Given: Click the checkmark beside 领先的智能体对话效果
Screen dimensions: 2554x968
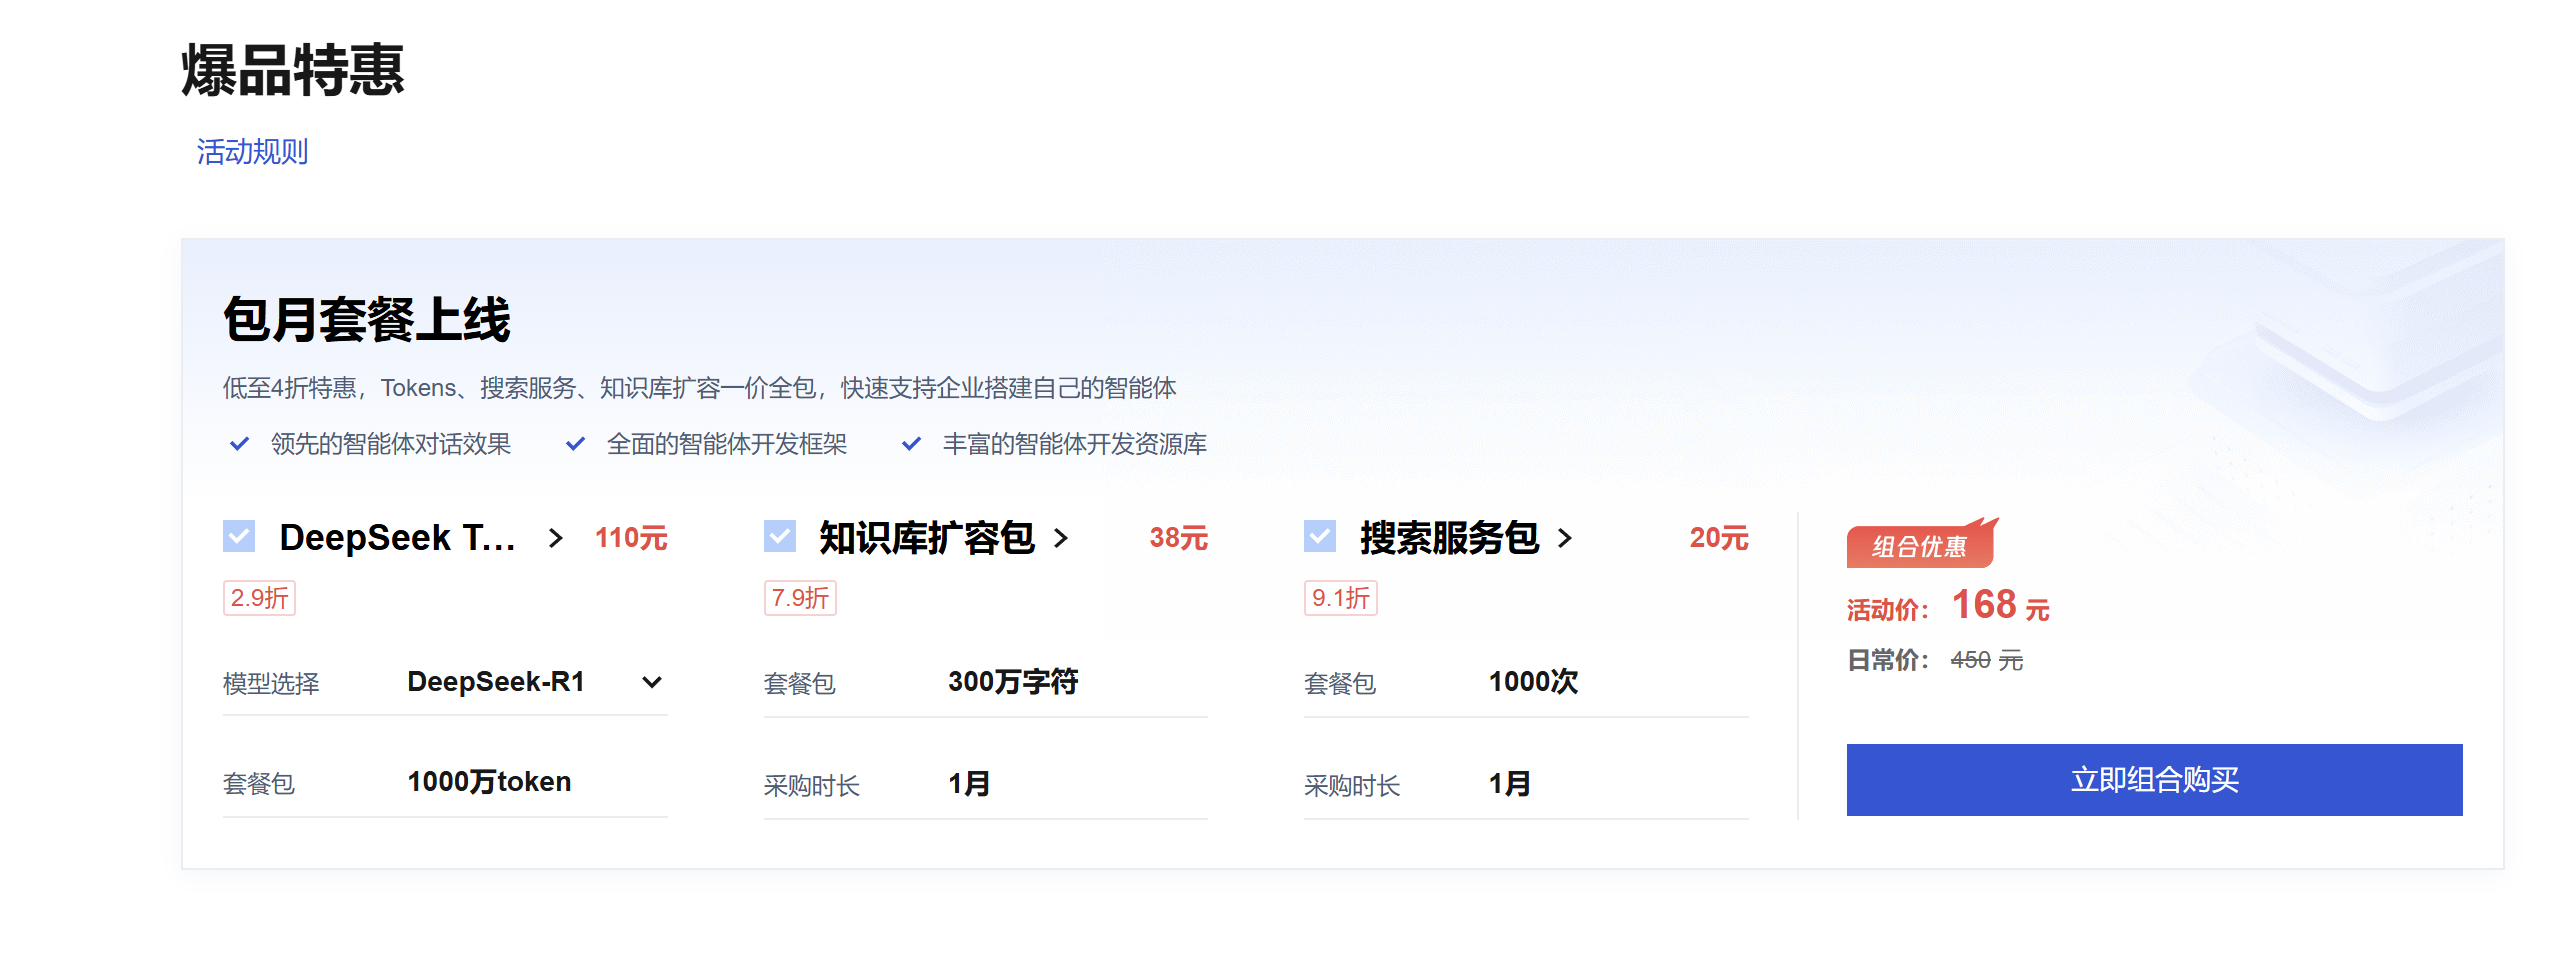Looking at the screenshot, I should [239, 443].
